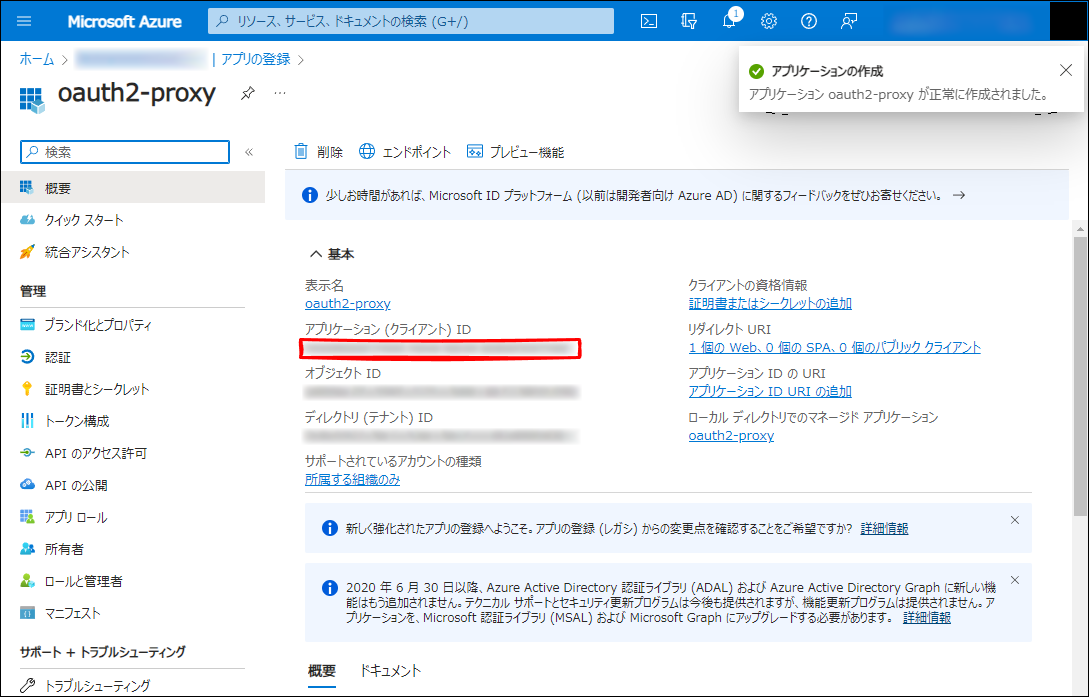Open the Cloud Shell icon in header
The image size is (1089, 697).
point(649,21)
